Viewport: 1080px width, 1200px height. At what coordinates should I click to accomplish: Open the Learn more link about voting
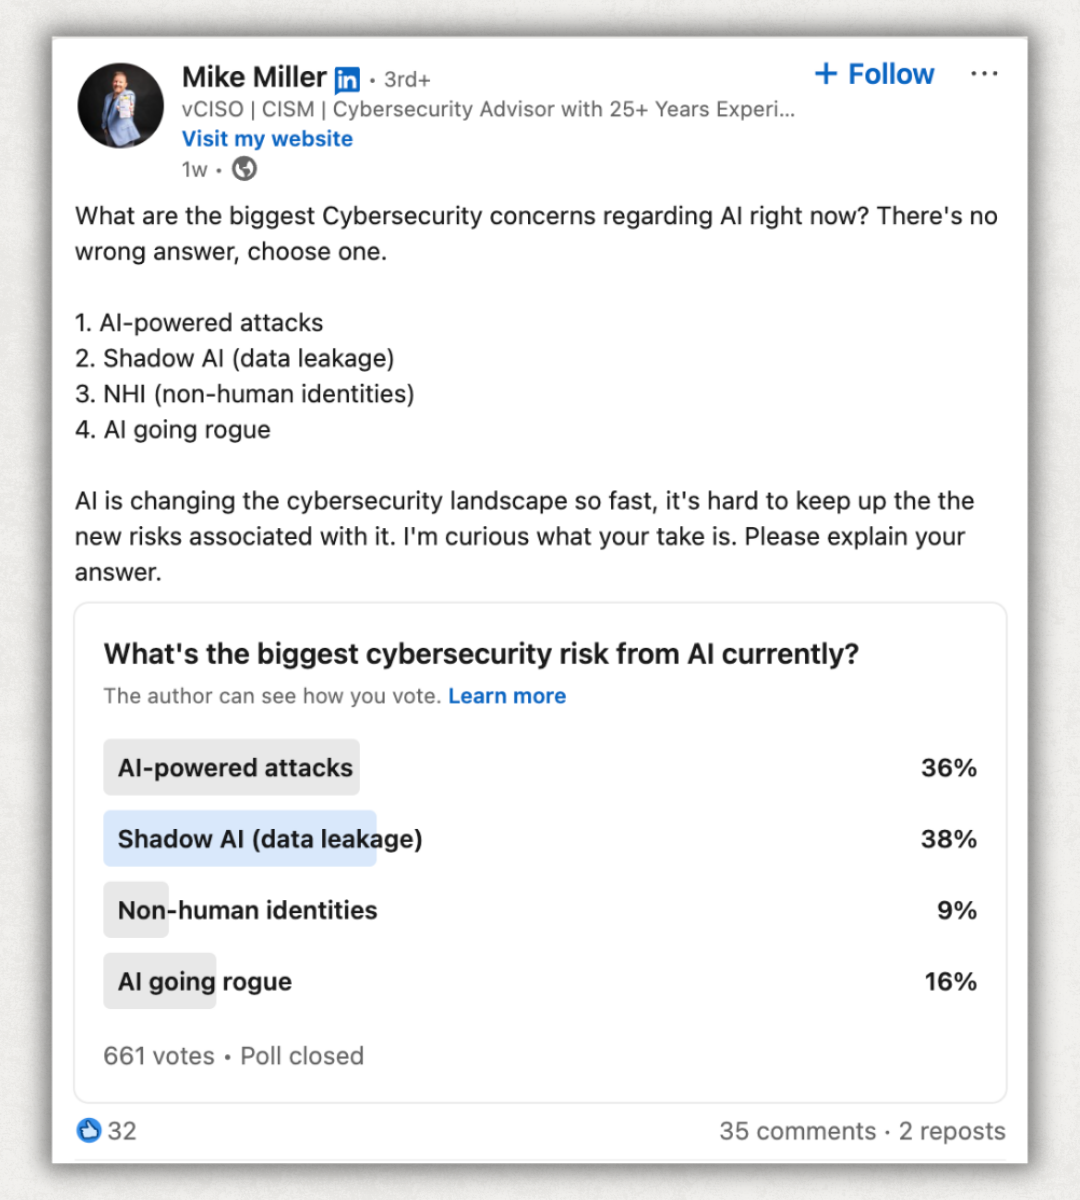(x=507, y=696)
